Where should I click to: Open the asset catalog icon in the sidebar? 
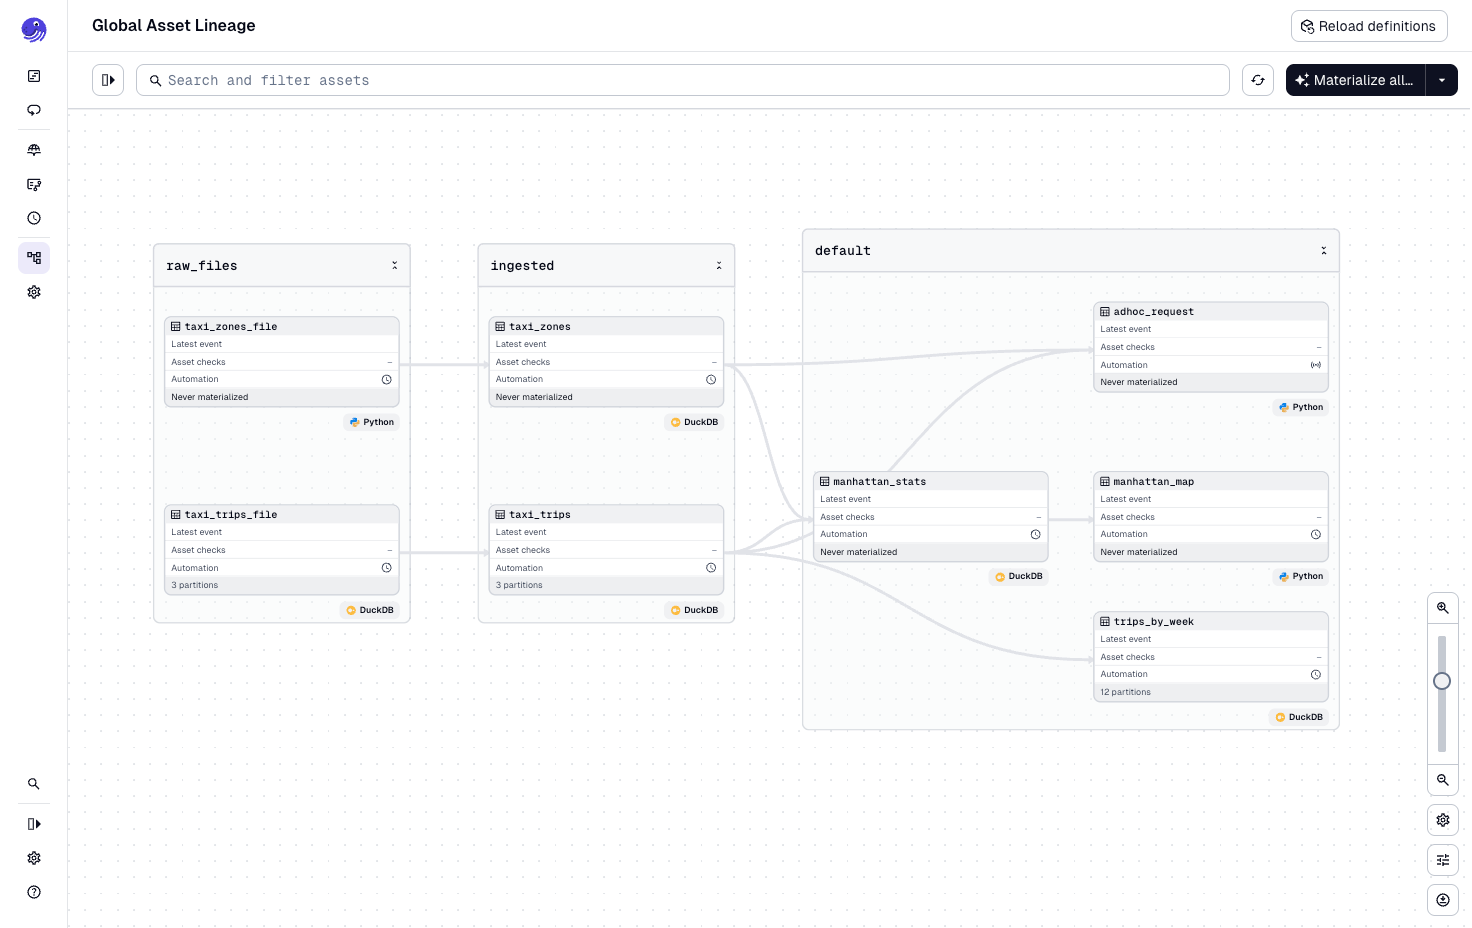pyautogui.click(x=34, y=185)
